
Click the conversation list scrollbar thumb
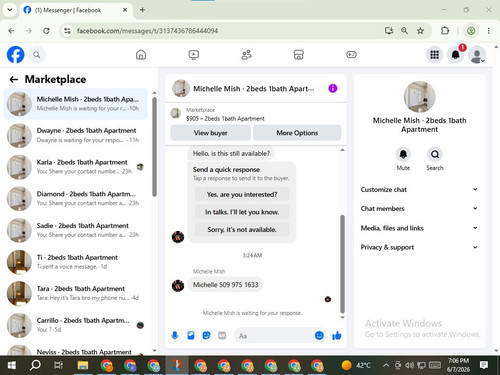click(154, 147)
